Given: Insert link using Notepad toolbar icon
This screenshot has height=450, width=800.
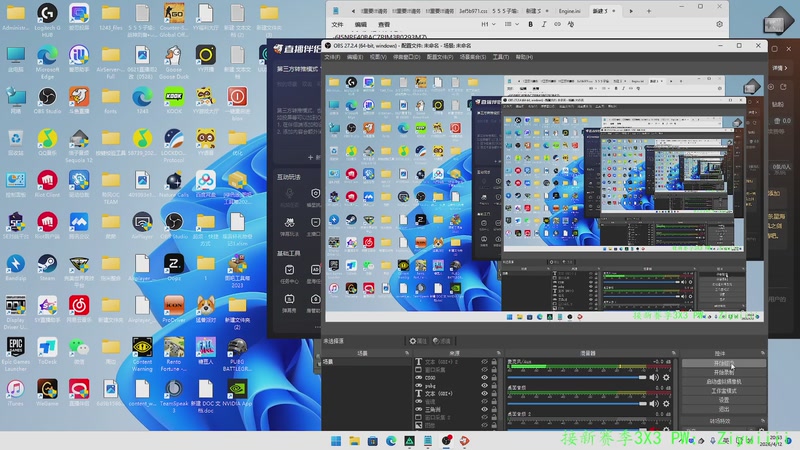Looking at the screenshot, I should click(557, 24).
